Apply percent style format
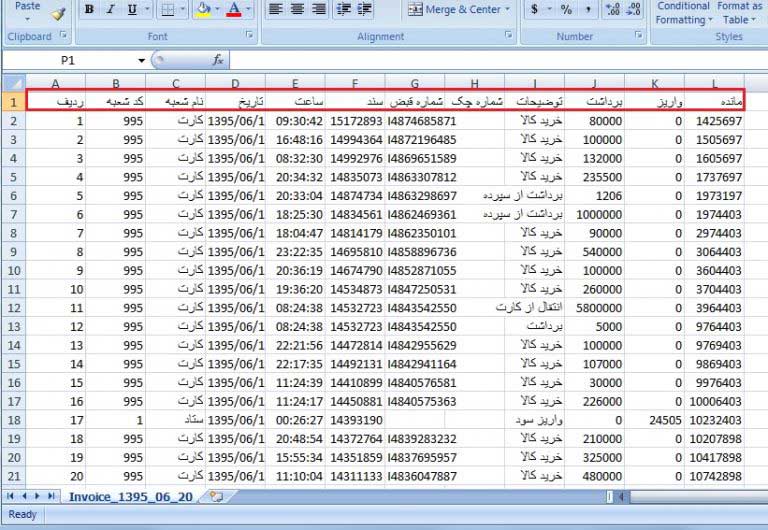Viewport: 768px width, 530px height. tap(566, 10)
